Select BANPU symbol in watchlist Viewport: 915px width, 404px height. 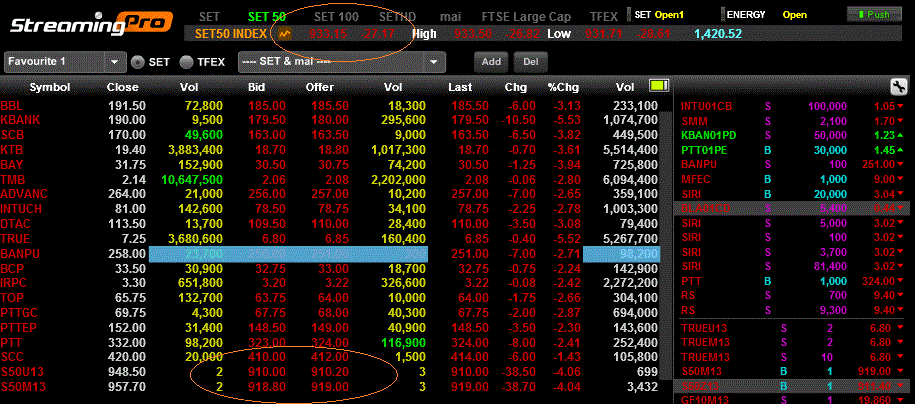click(x=19, y=254)
